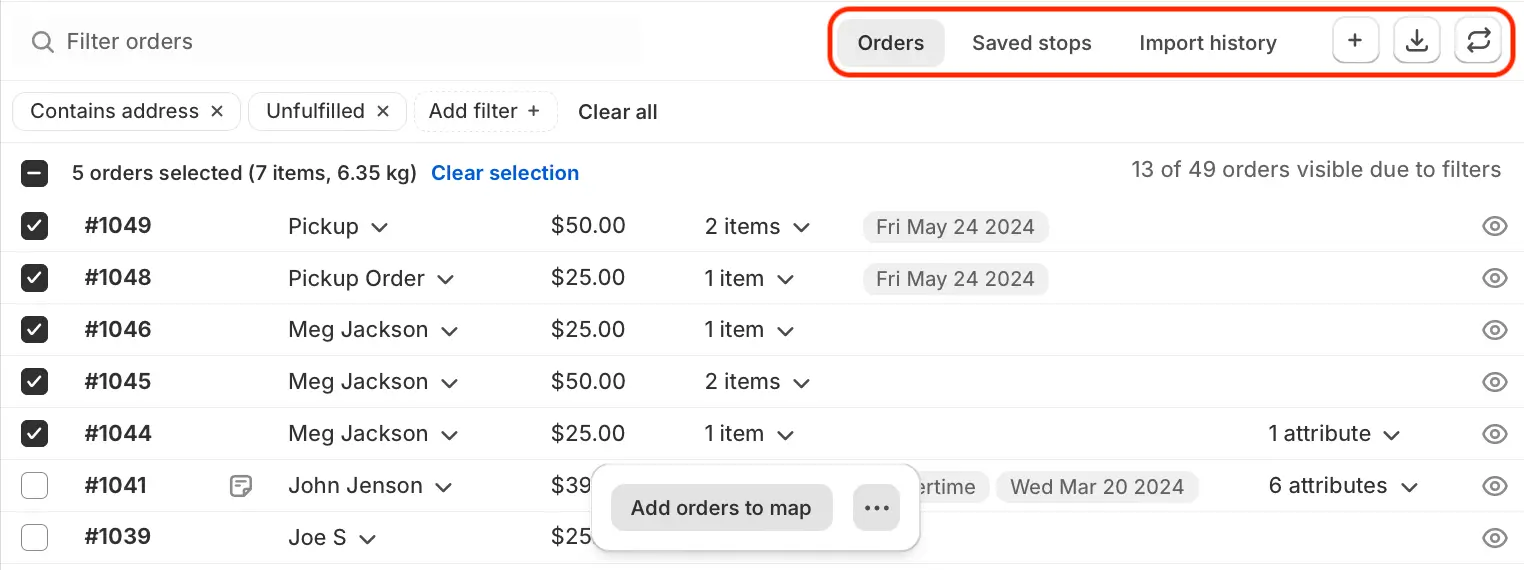Switch to the Saved stops tab
The height and width of the screenshot is (570, 1524).
[x=1032, y=43]
